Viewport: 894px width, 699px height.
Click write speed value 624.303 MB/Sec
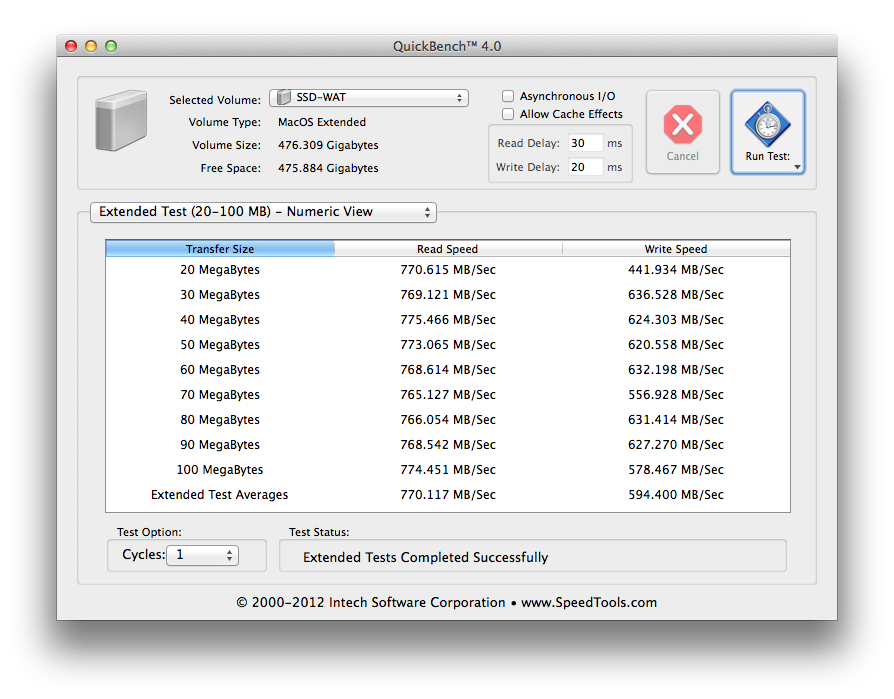(676, 320)
